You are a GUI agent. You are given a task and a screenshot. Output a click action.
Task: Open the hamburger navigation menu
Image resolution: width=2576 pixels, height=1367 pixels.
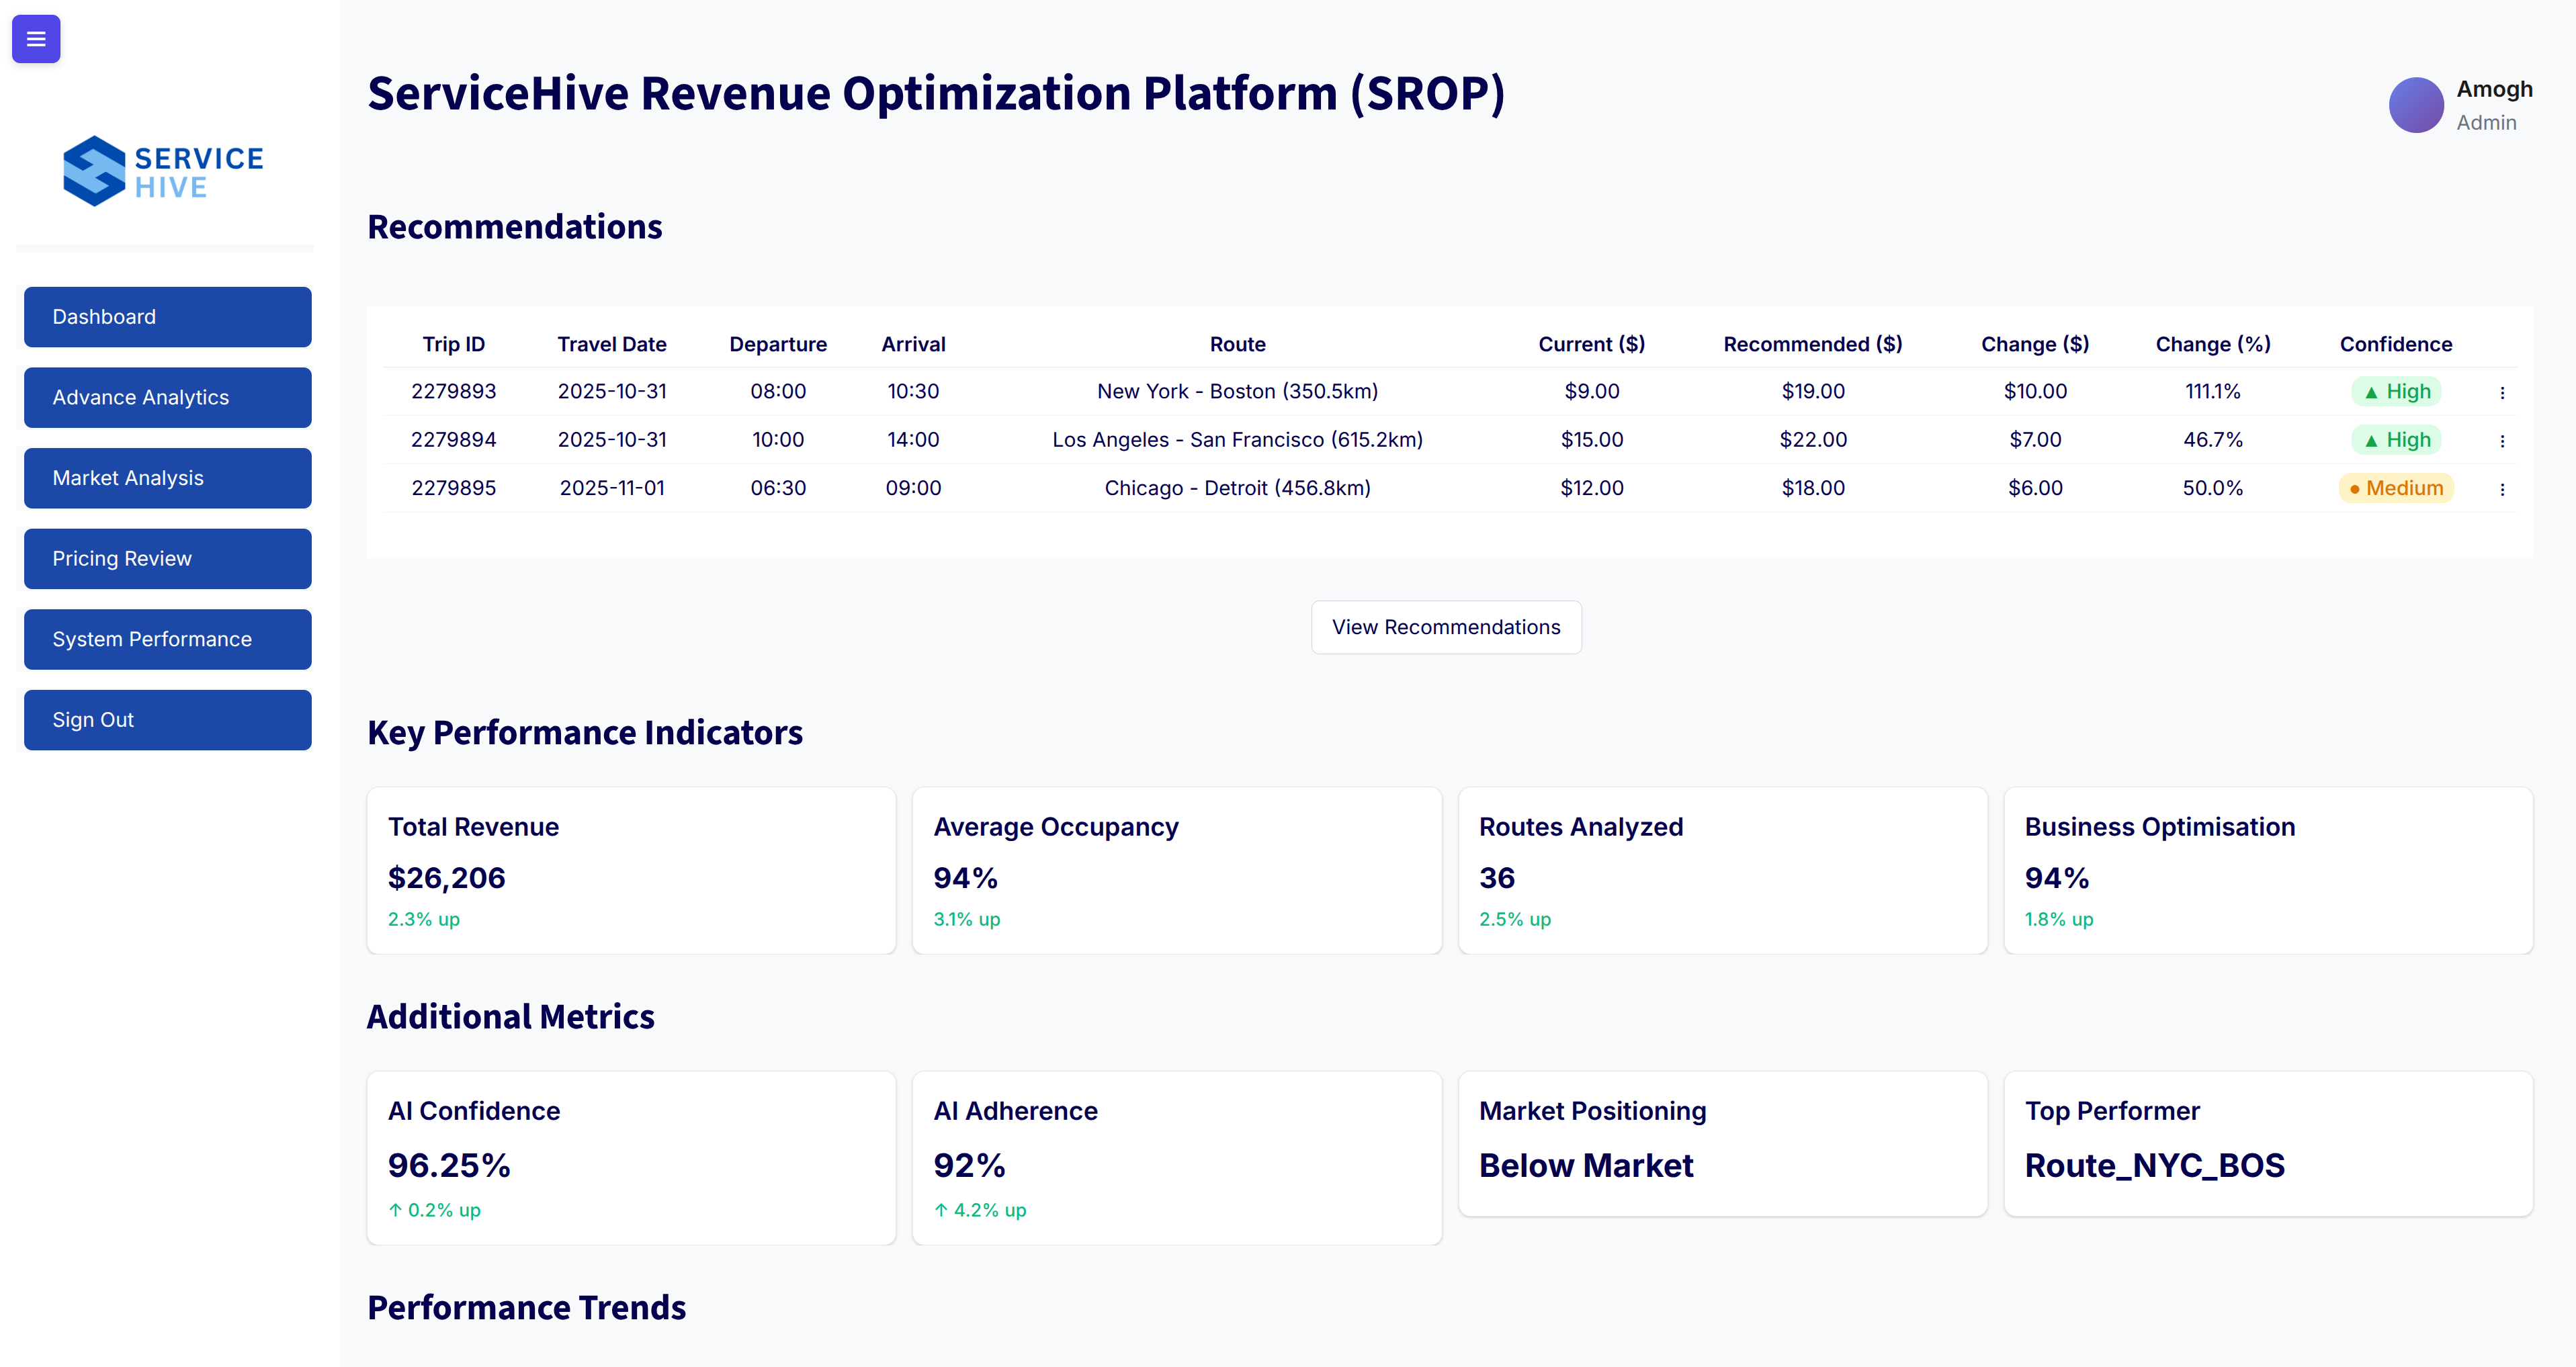pyautogui.click(x=36, y=39)
